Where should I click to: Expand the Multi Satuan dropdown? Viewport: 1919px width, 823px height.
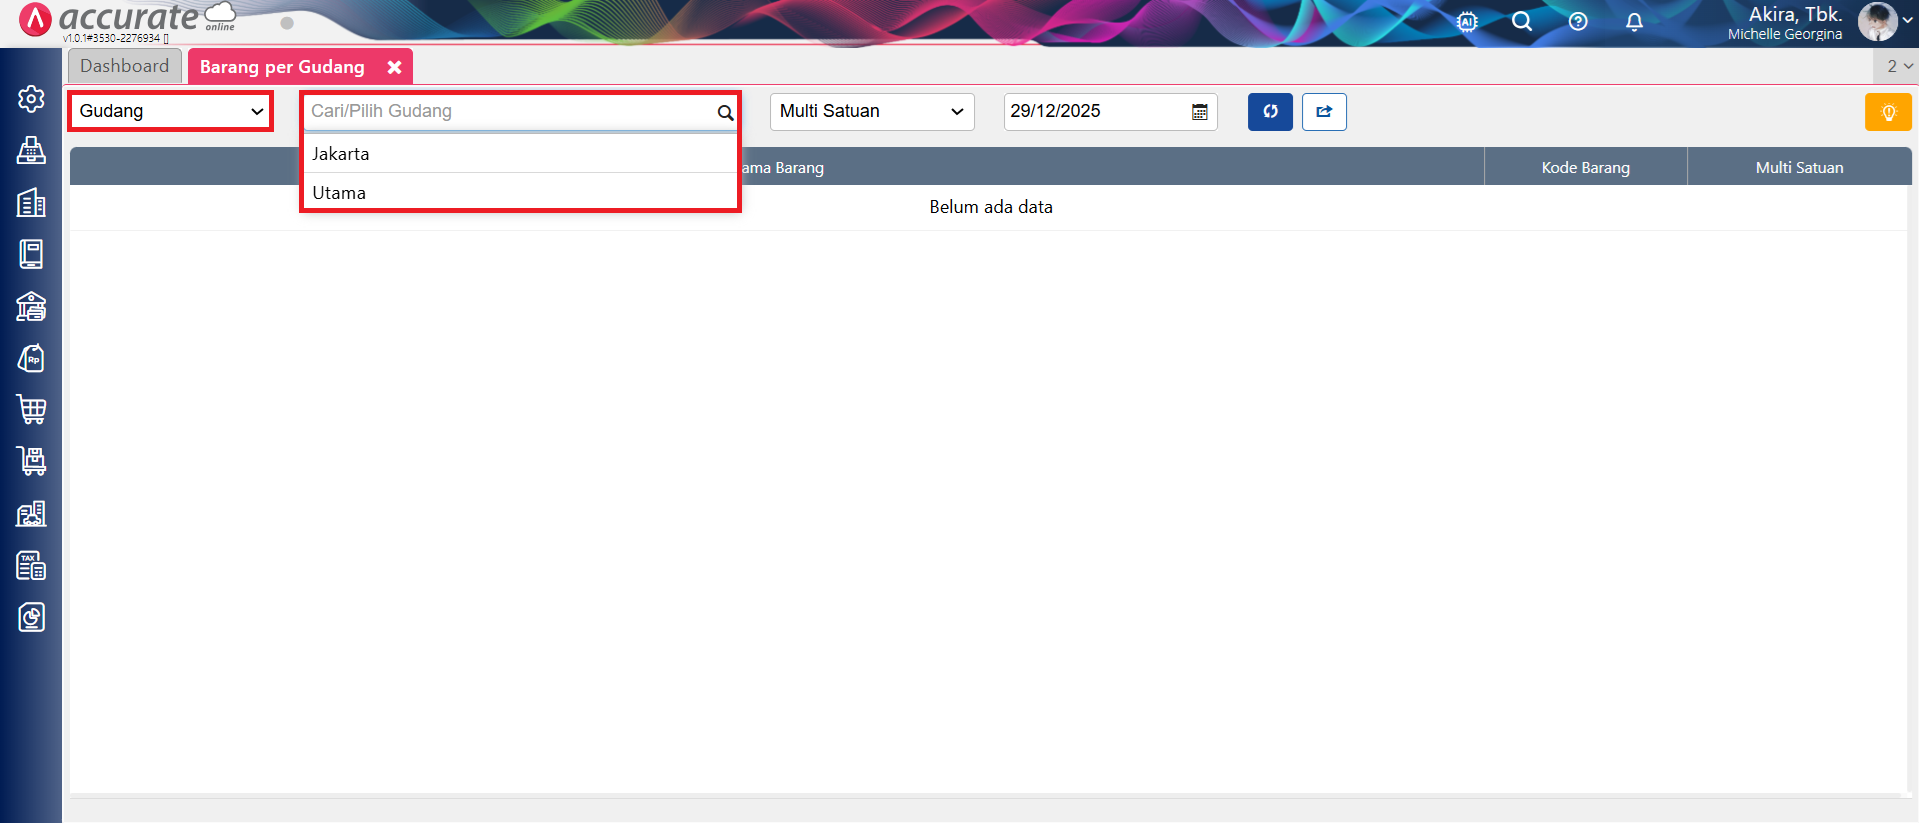coord(871,111)
